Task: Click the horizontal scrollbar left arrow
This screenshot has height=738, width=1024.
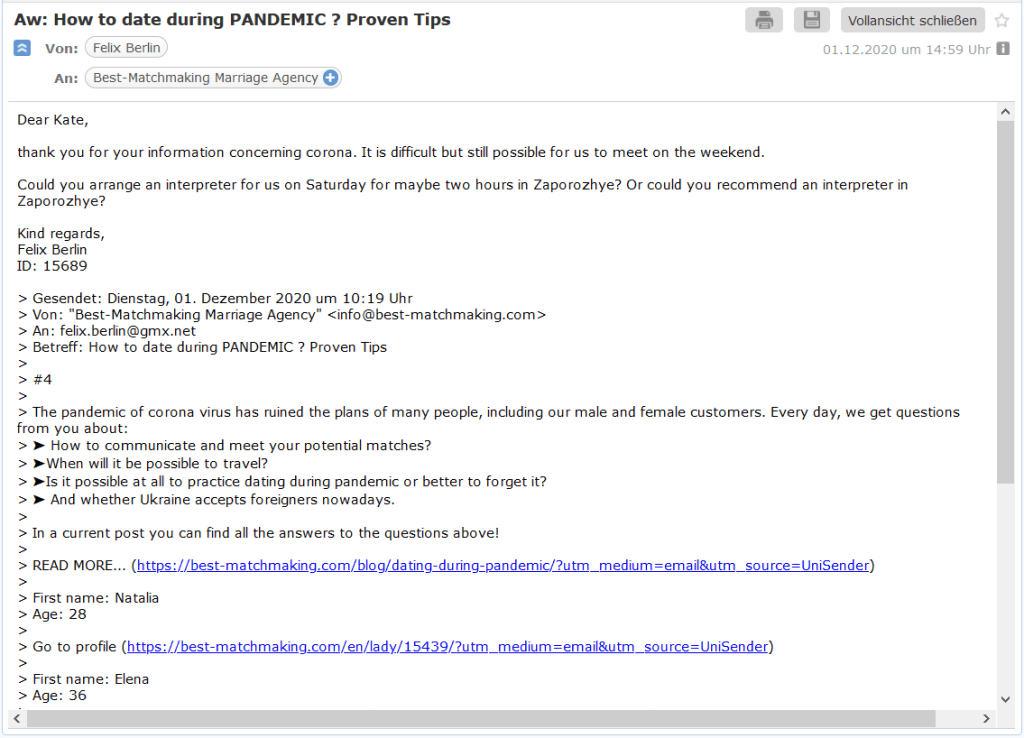Action: [17, 719]
